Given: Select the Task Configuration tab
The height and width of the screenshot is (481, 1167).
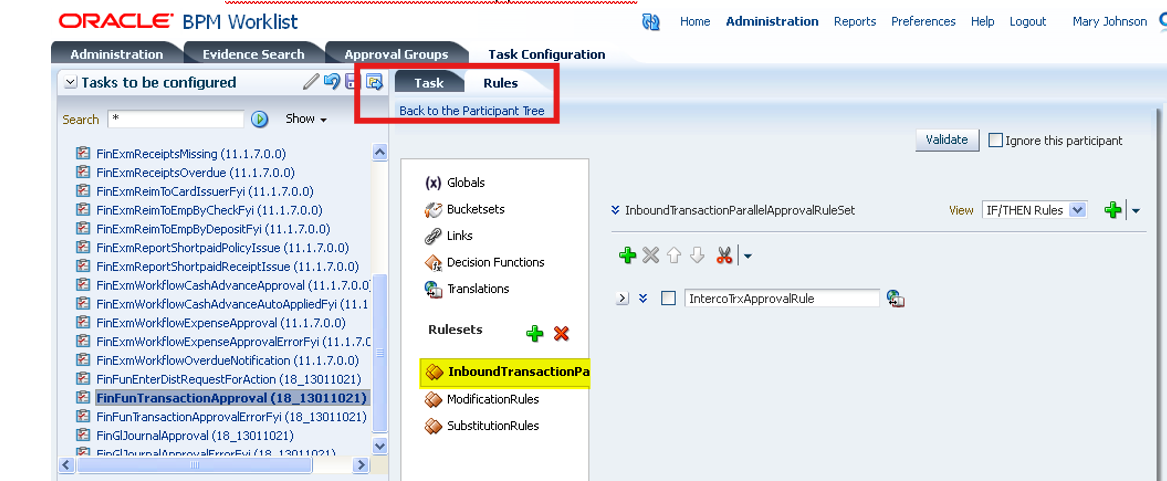Looking at the screenshot, I should [x=546, y=54].
